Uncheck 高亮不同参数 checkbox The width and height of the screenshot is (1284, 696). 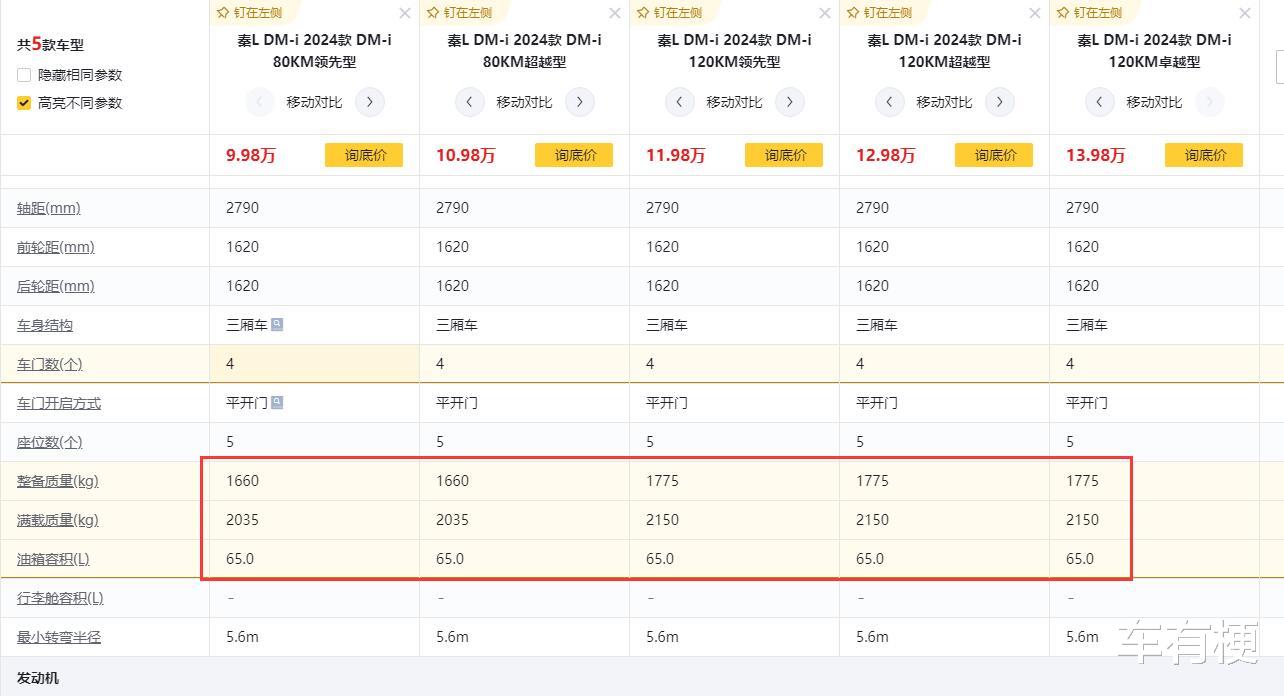tap(24, 103)
